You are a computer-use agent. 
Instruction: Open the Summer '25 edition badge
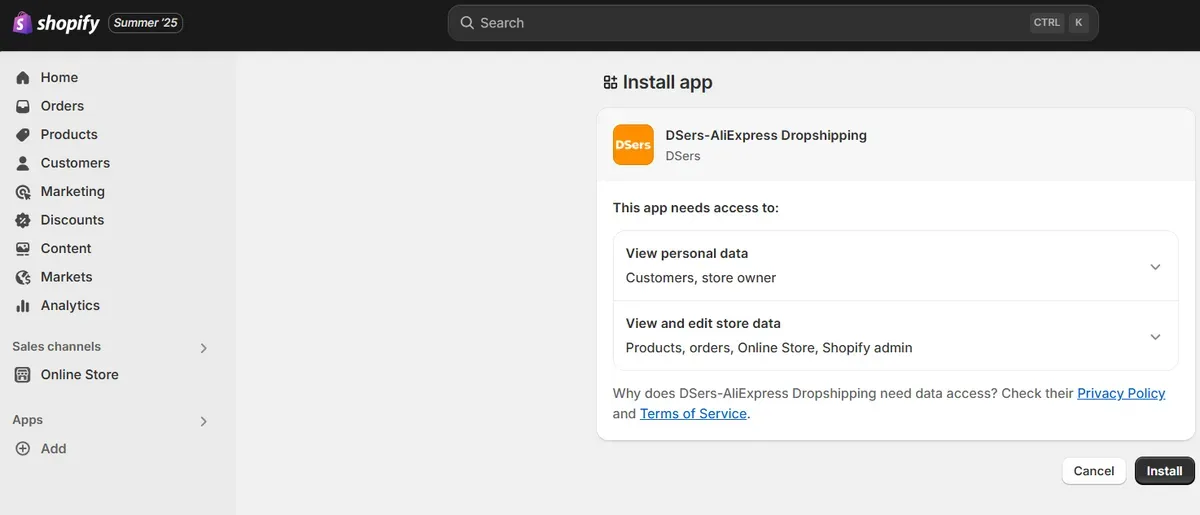click(x=145, y=23)
